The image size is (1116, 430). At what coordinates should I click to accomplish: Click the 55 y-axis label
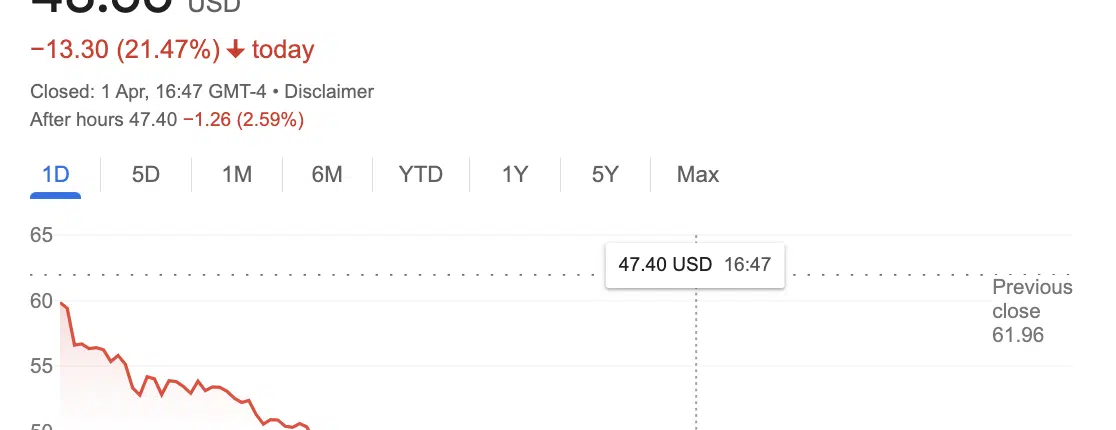pyautogui.click(x=42, y=367)
